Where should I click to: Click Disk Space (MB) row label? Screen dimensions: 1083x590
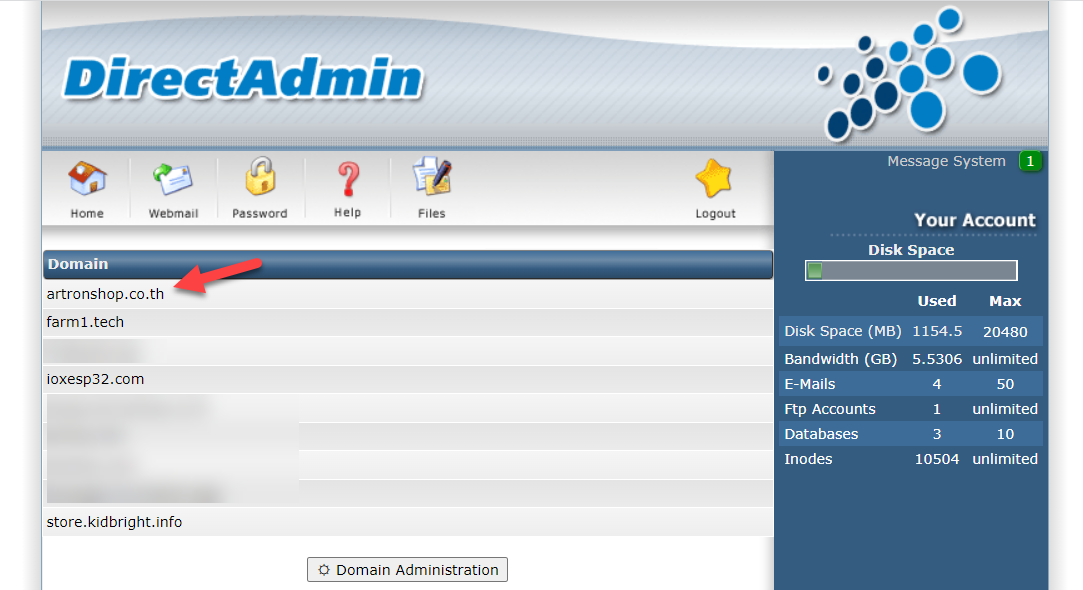(843, 331)
